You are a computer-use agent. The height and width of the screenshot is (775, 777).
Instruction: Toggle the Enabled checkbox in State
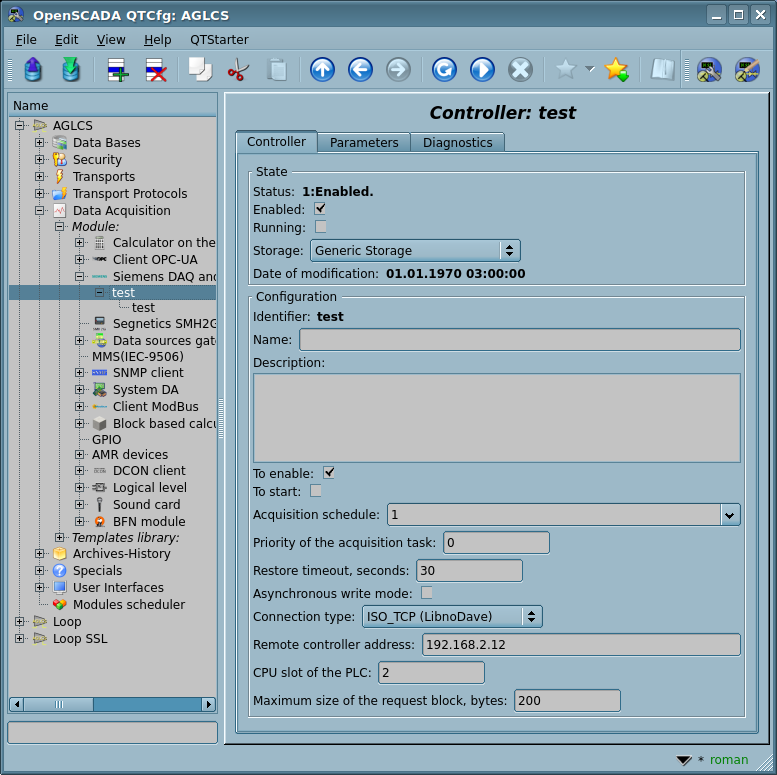point(320,209)
